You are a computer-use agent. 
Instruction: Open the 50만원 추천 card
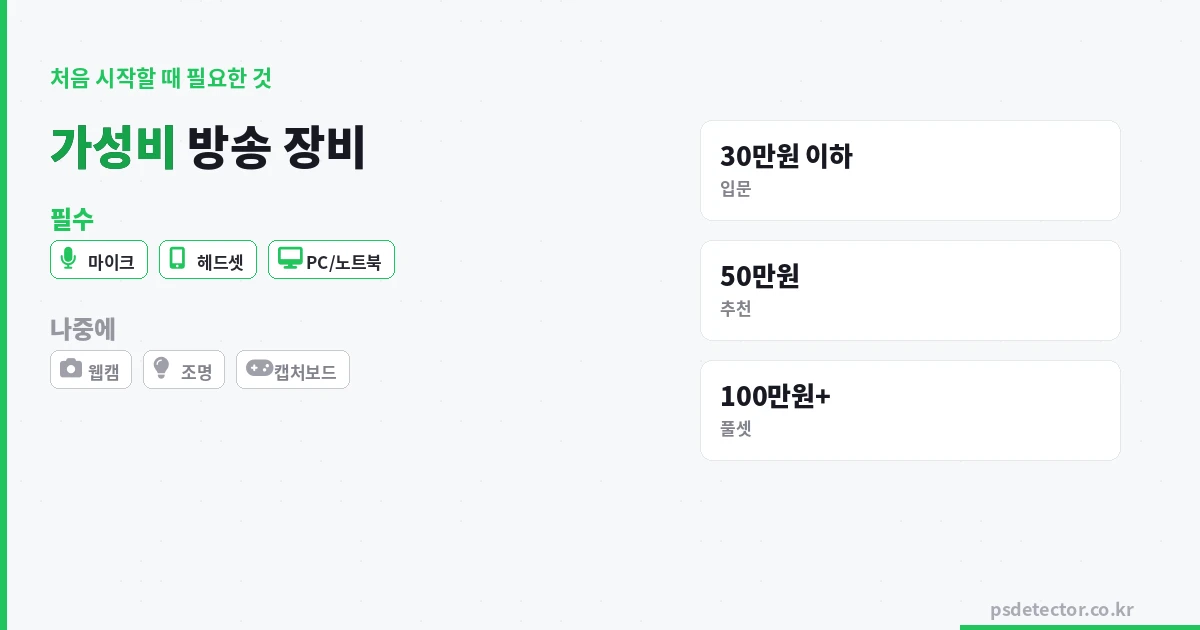coord(910,291)
